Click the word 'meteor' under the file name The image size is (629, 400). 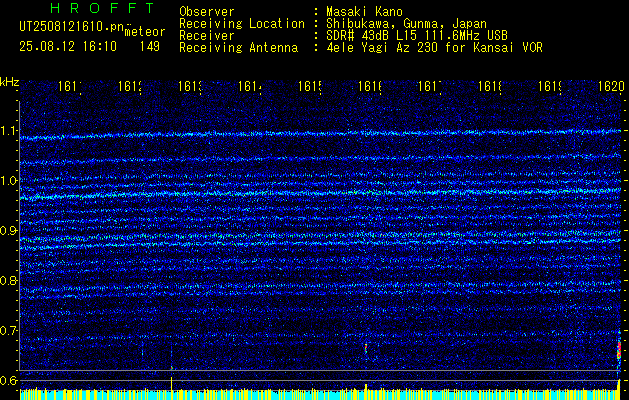point(145,32)
